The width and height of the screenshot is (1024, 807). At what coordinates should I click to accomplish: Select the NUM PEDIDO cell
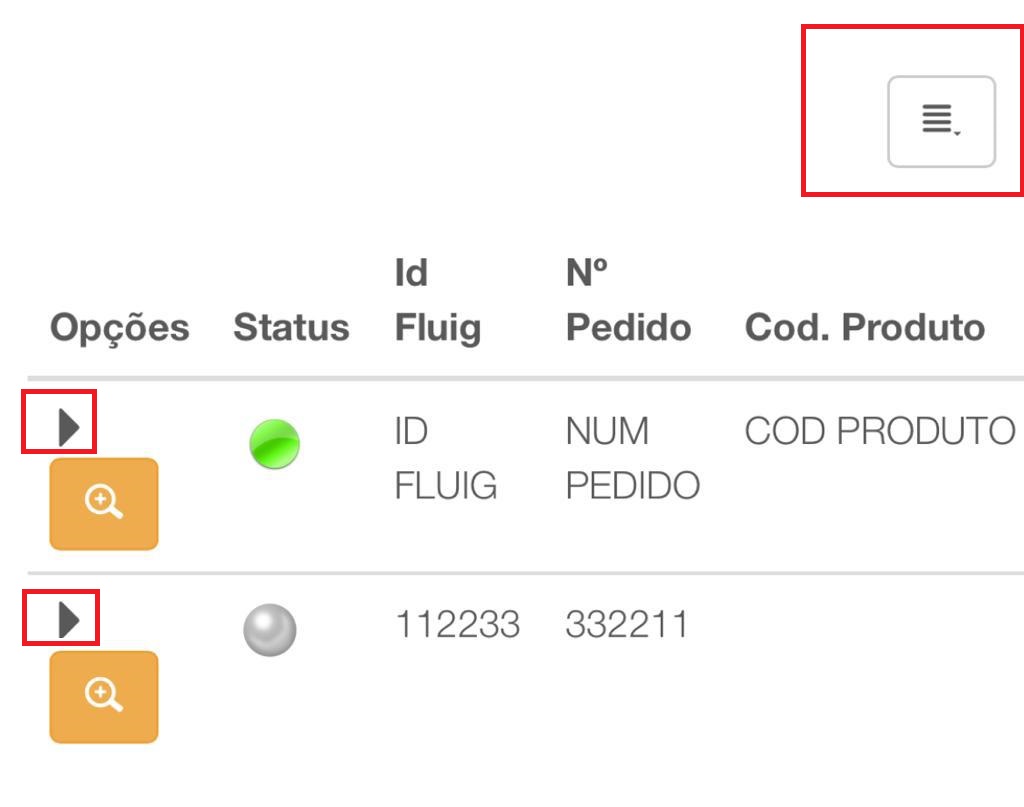pyautogui.click(x=633, y=458)
